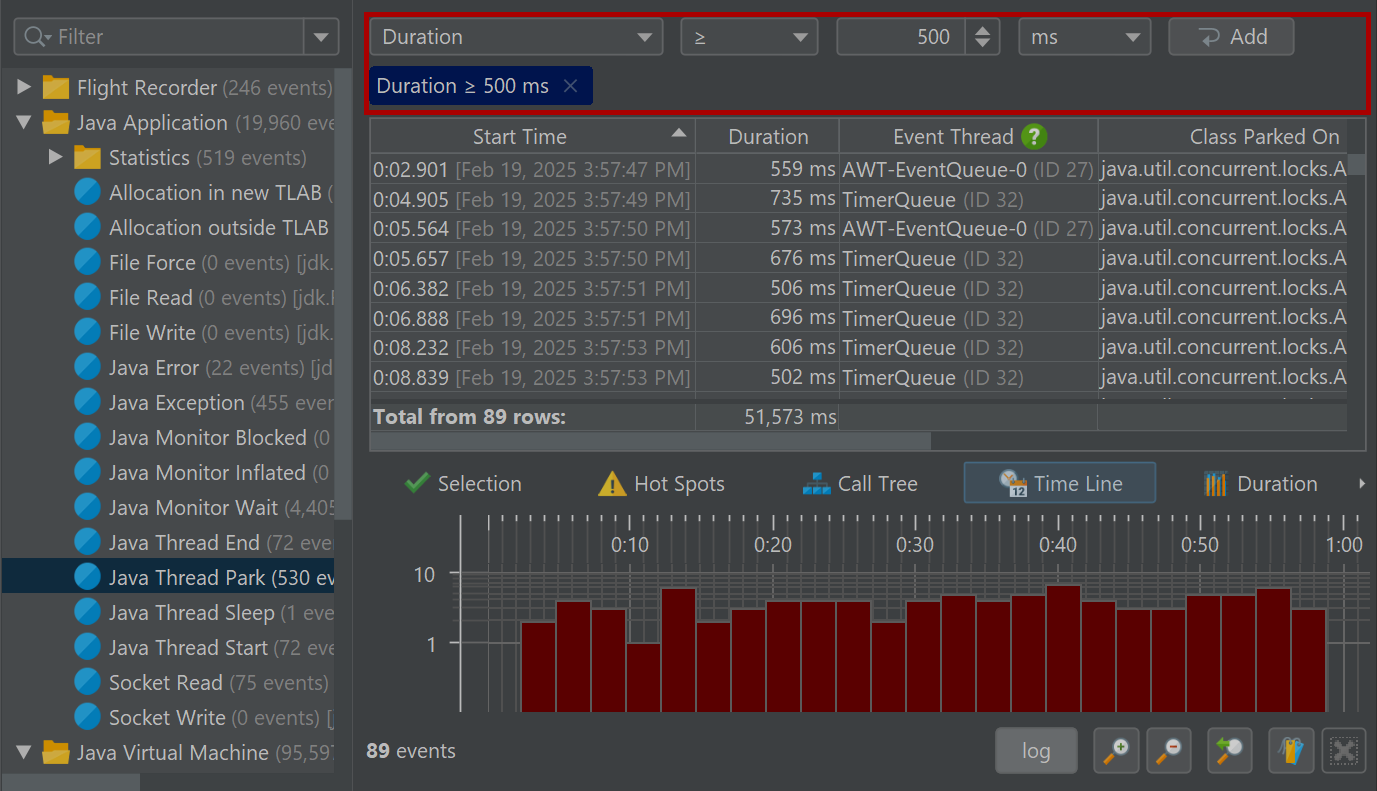Click the tags label icon below chart

(x=1291, y=750)
